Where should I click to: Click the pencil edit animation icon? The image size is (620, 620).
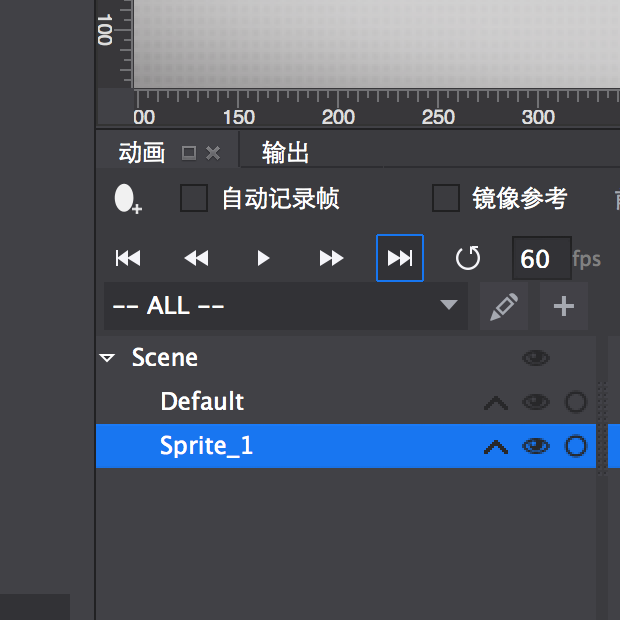point(504,306)
